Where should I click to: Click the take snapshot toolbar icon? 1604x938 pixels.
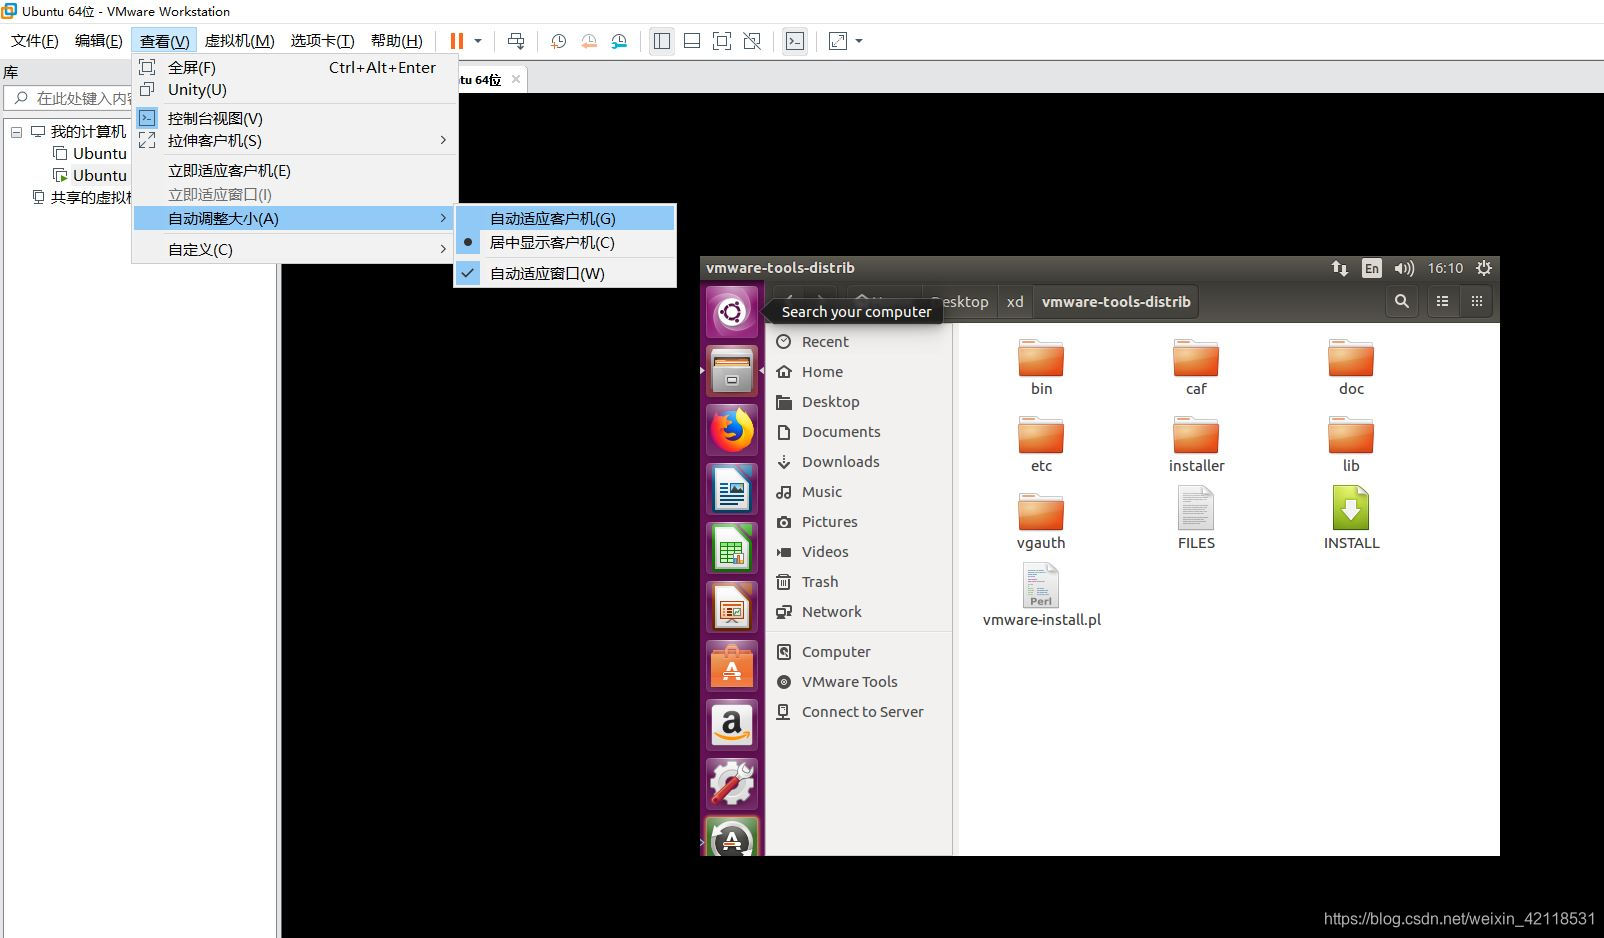coord(558,41)
